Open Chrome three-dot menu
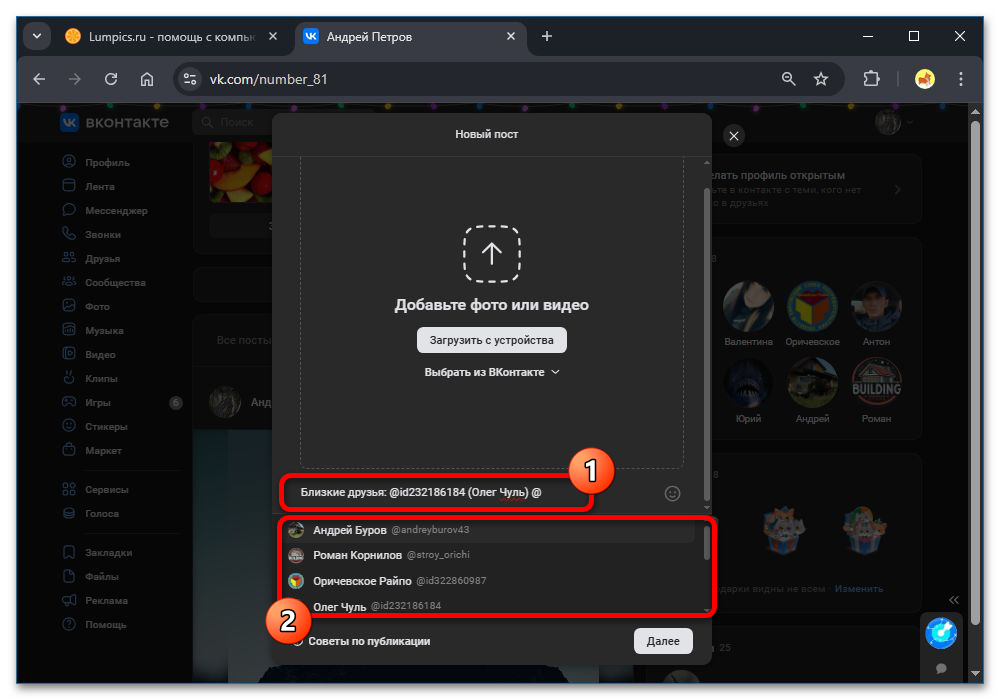Viewport: 1000px width, 700px height. [960, 79]
